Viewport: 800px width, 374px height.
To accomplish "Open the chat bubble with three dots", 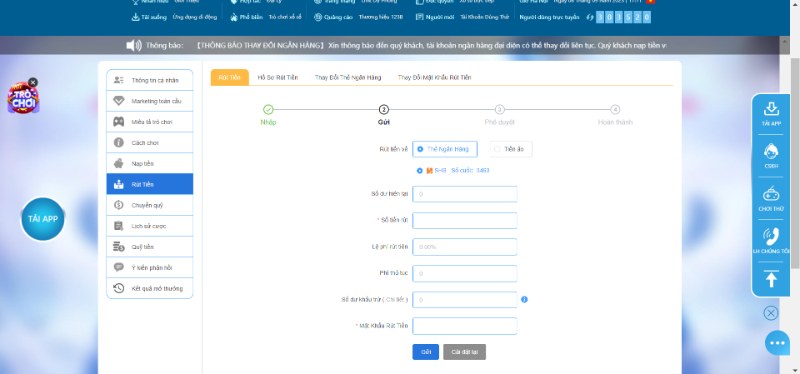I will pyautogui.click(x=777, y=343).
